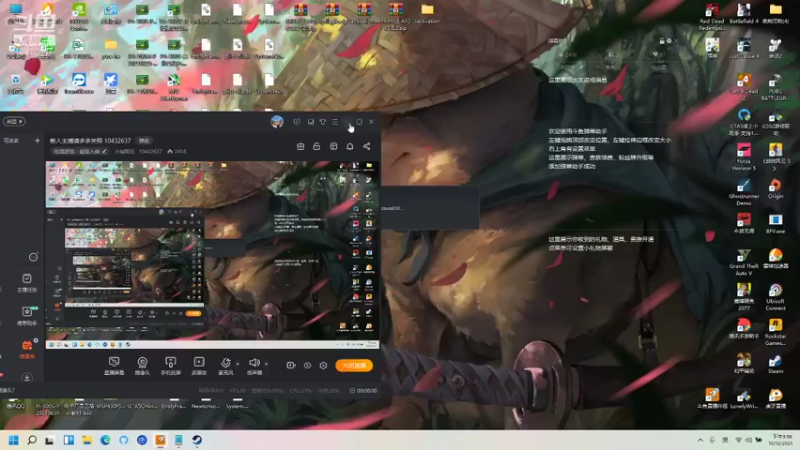
Task: Open Origin desktop shortcut
Action: (775, 189)
